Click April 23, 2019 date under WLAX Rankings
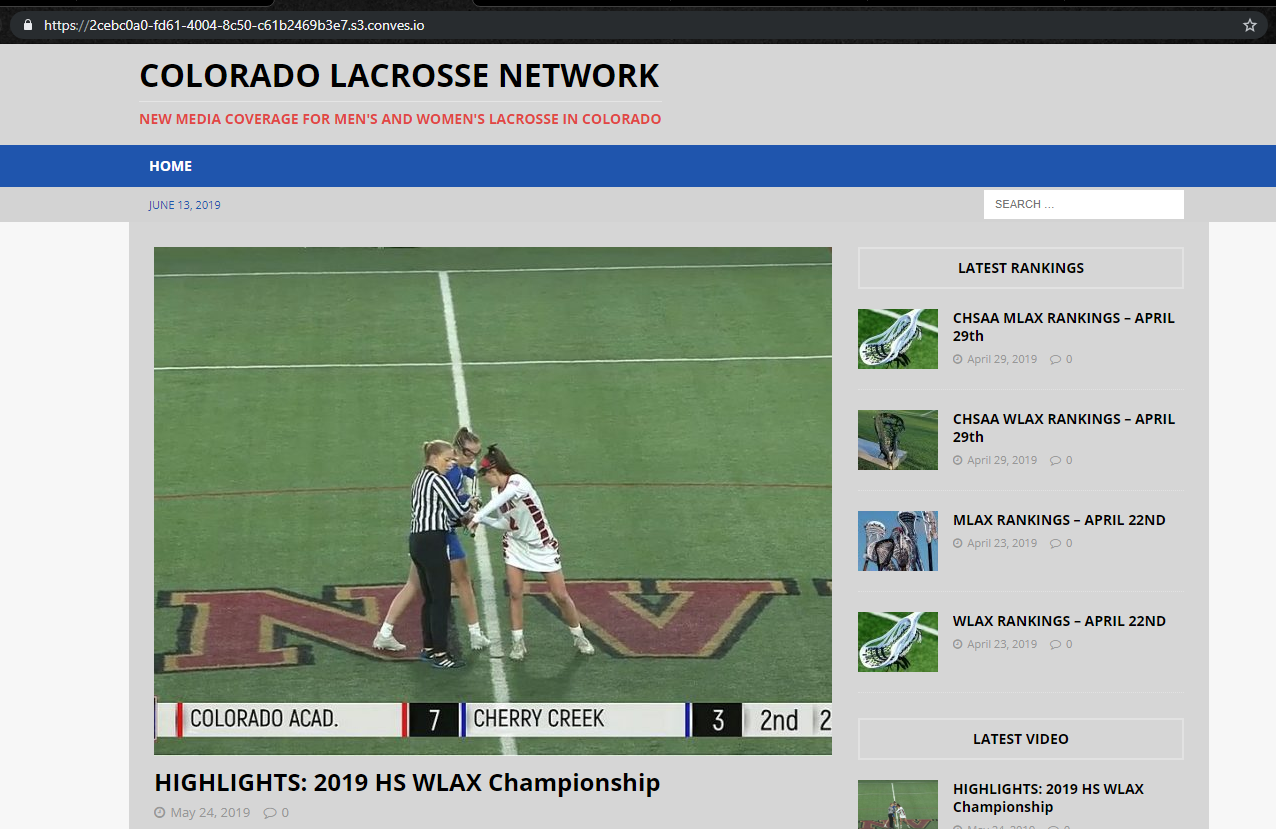Screen dimensions: 1276x829 point(1002,644)
